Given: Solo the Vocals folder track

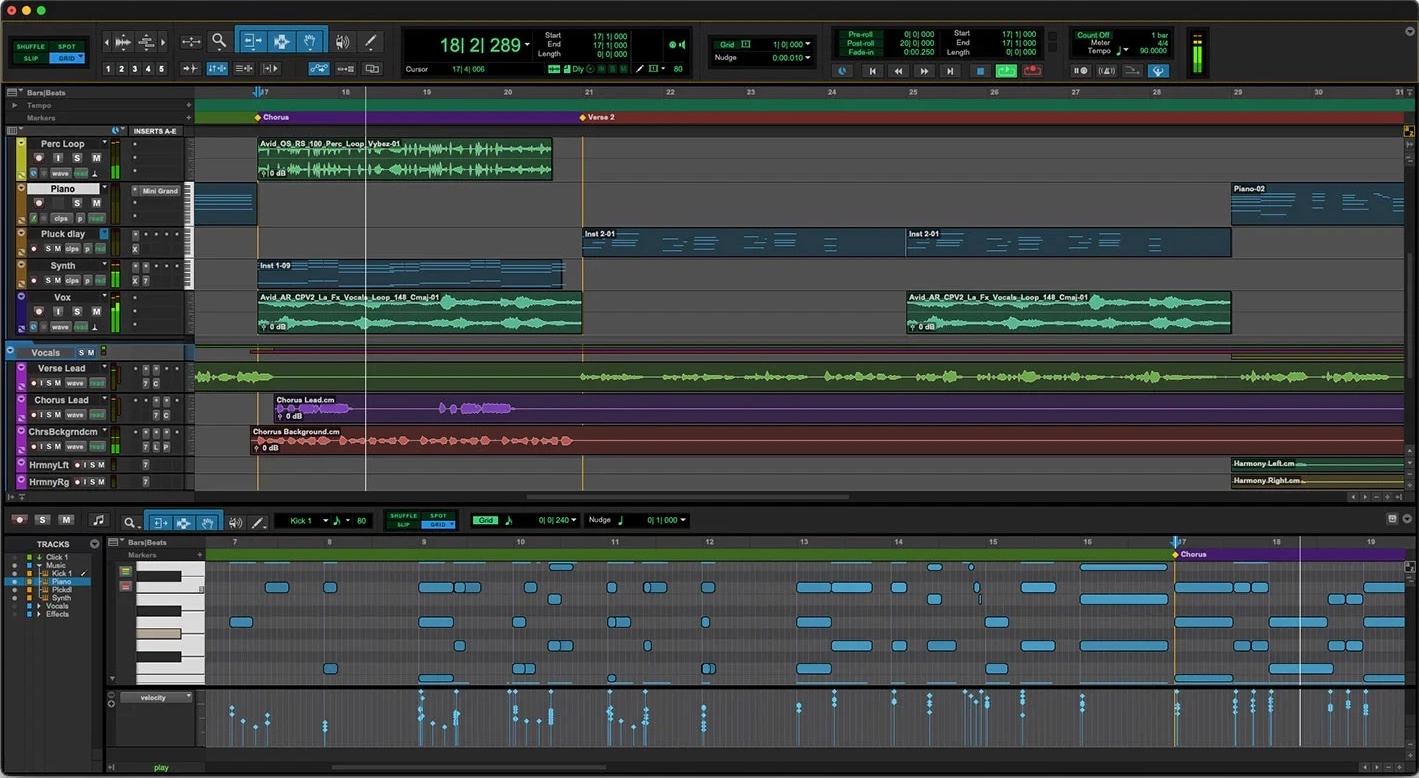Looking at the screenshot, I should pyautogui.click(x=82, y=353).
